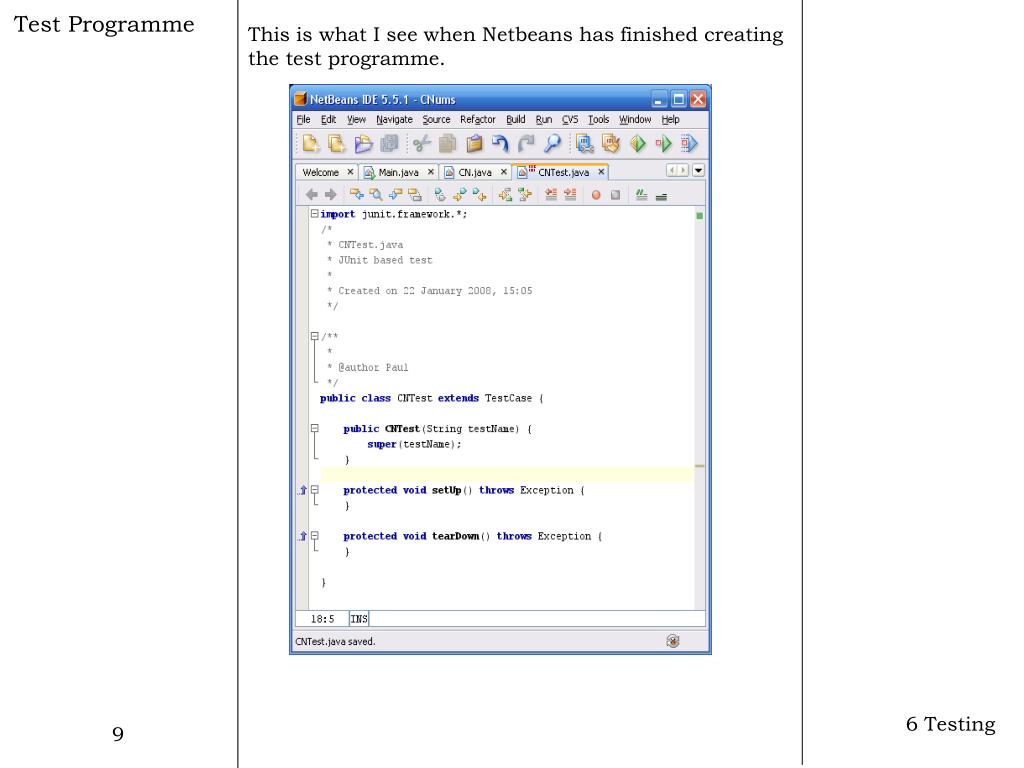Click the editor Back arrow icon
This screenshot has height=768, width=1024.
(x=312, y=195)
